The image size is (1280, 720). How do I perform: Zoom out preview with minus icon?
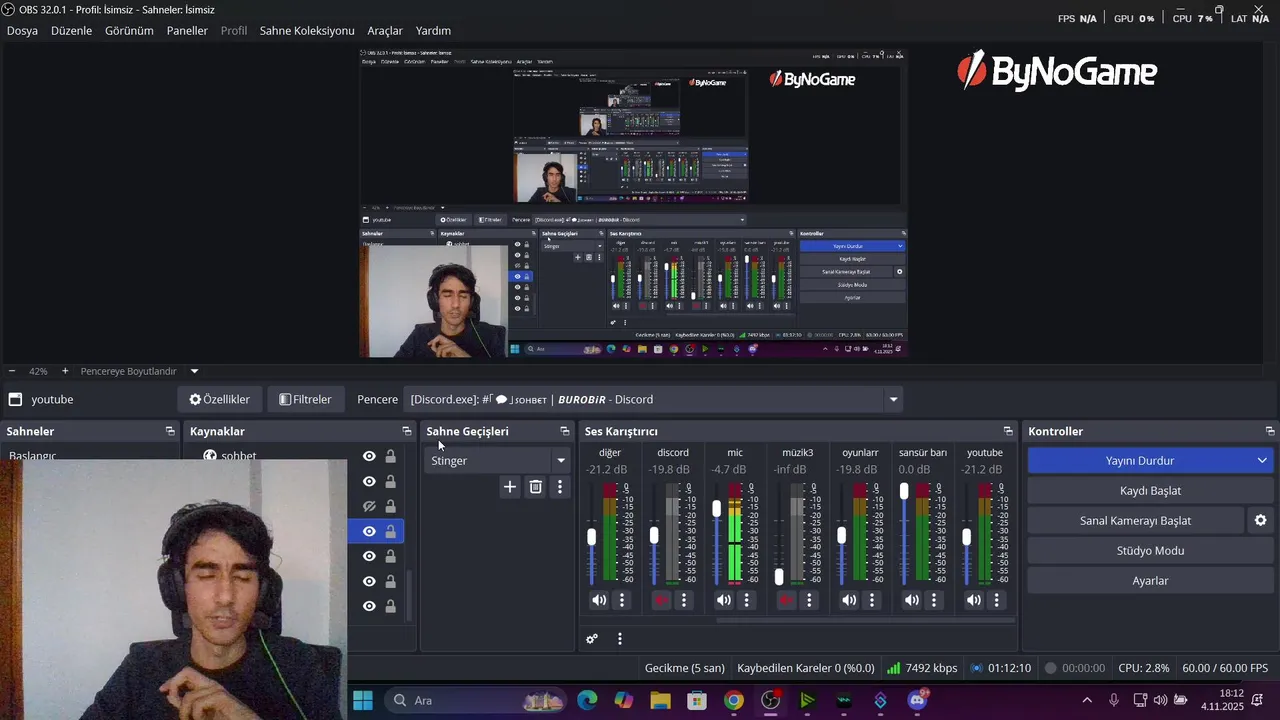12,371
